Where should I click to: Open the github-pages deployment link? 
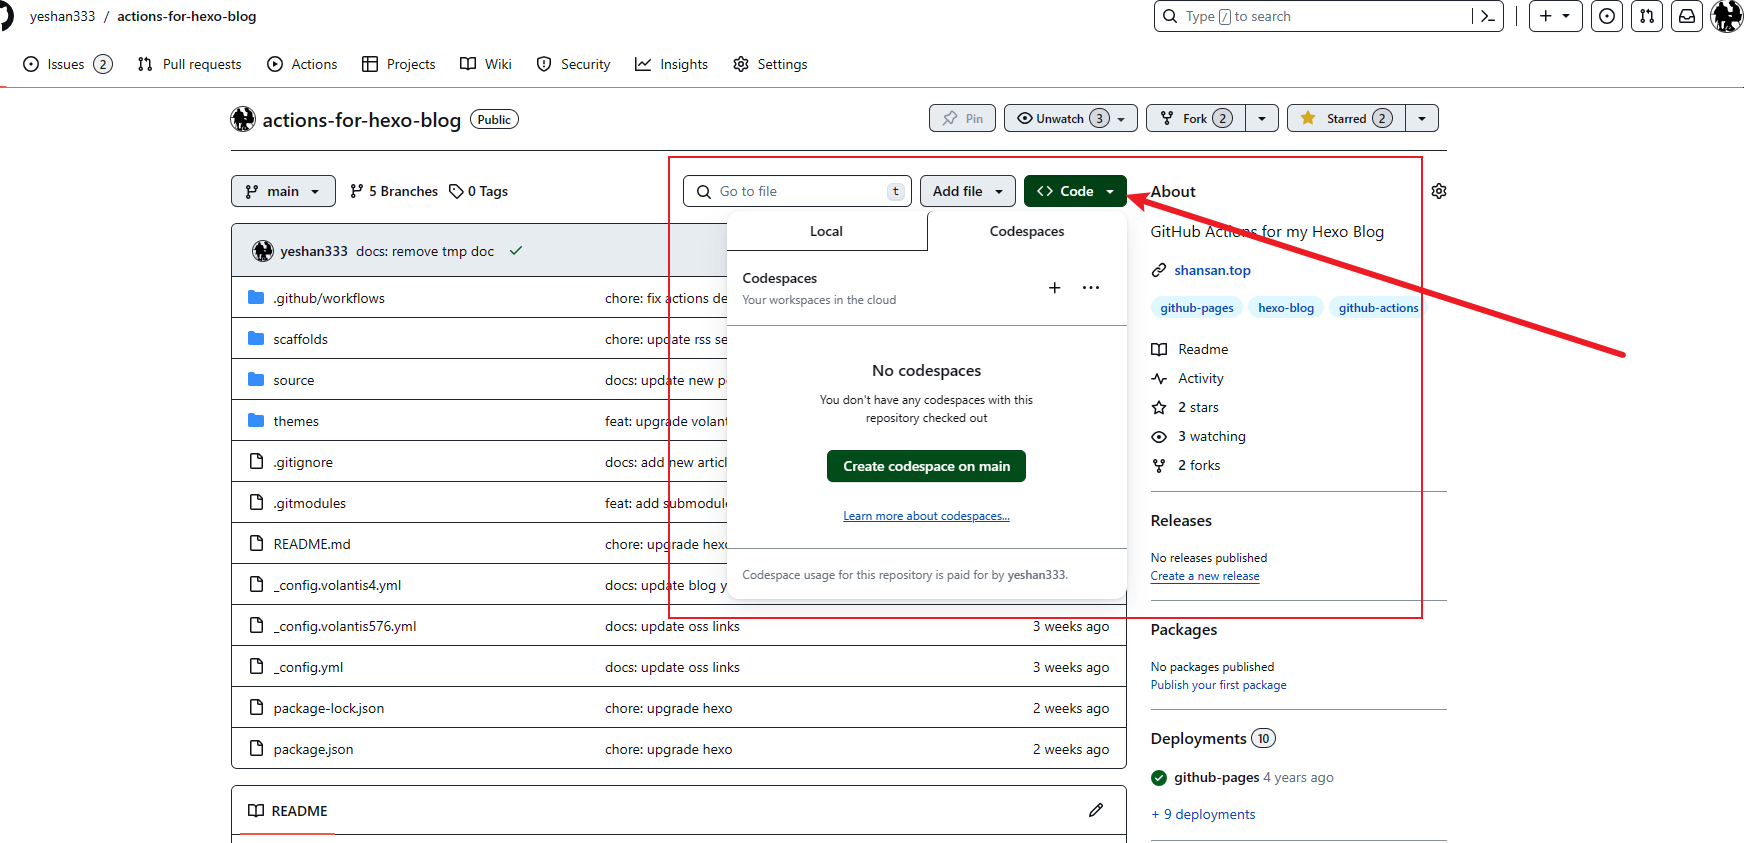coord(1216,777)
